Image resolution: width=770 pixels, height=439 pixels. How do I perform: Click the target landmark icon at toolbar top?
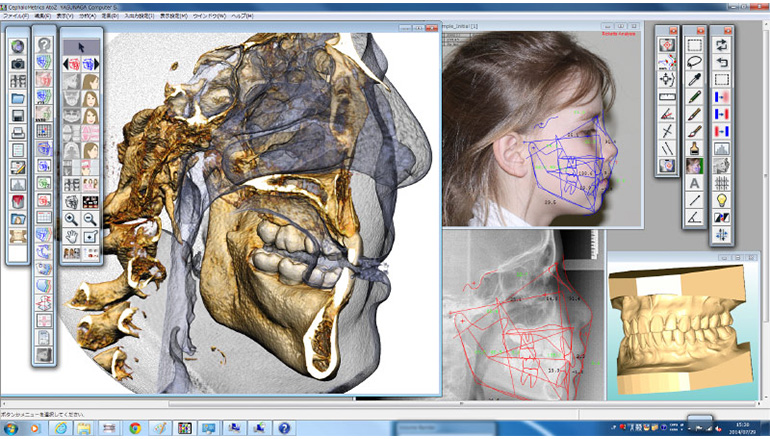tap(667, 45)
